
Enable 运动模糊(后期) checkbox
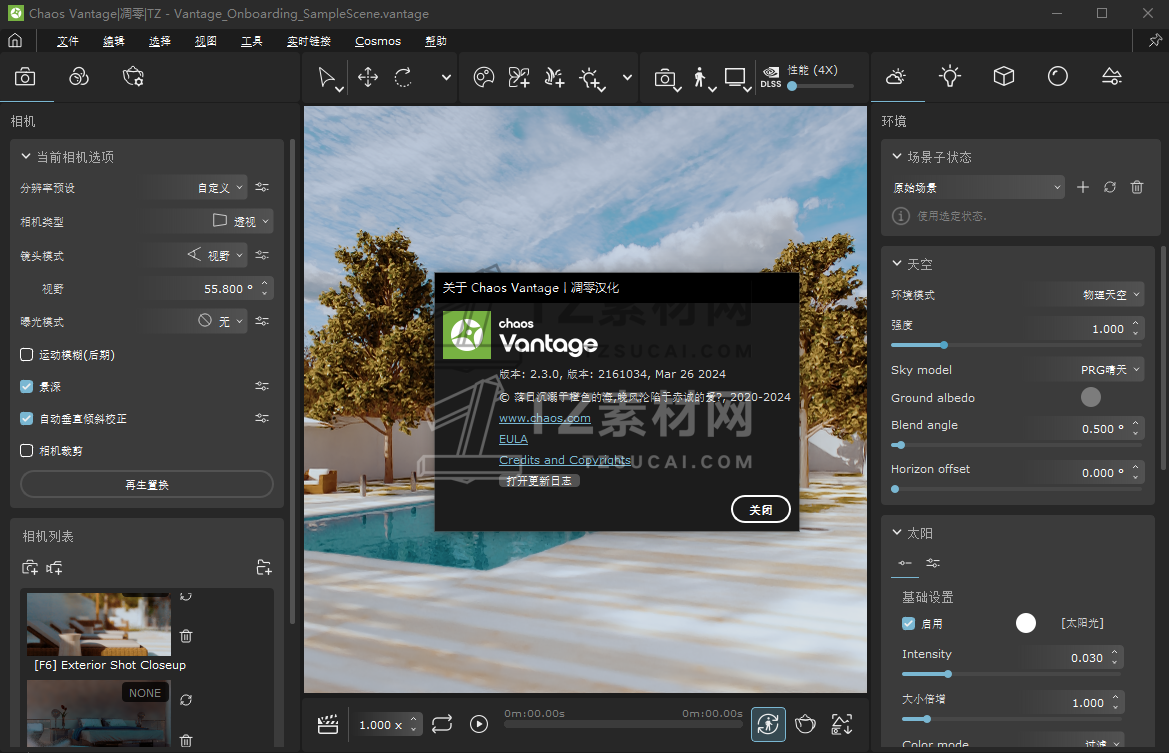27,355
